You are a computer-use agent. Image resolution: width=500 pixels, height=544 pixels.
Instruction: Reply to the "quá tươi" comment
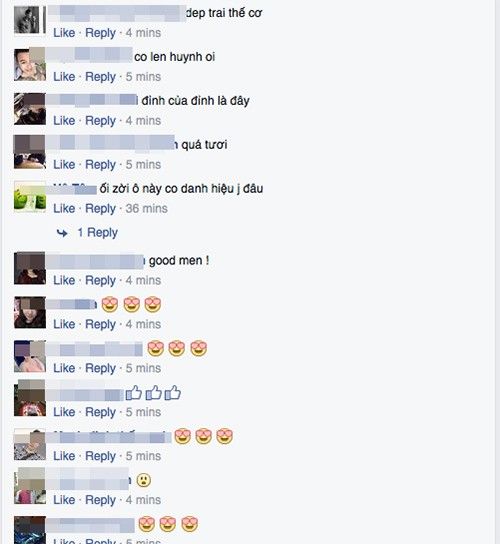coord(100,164)
